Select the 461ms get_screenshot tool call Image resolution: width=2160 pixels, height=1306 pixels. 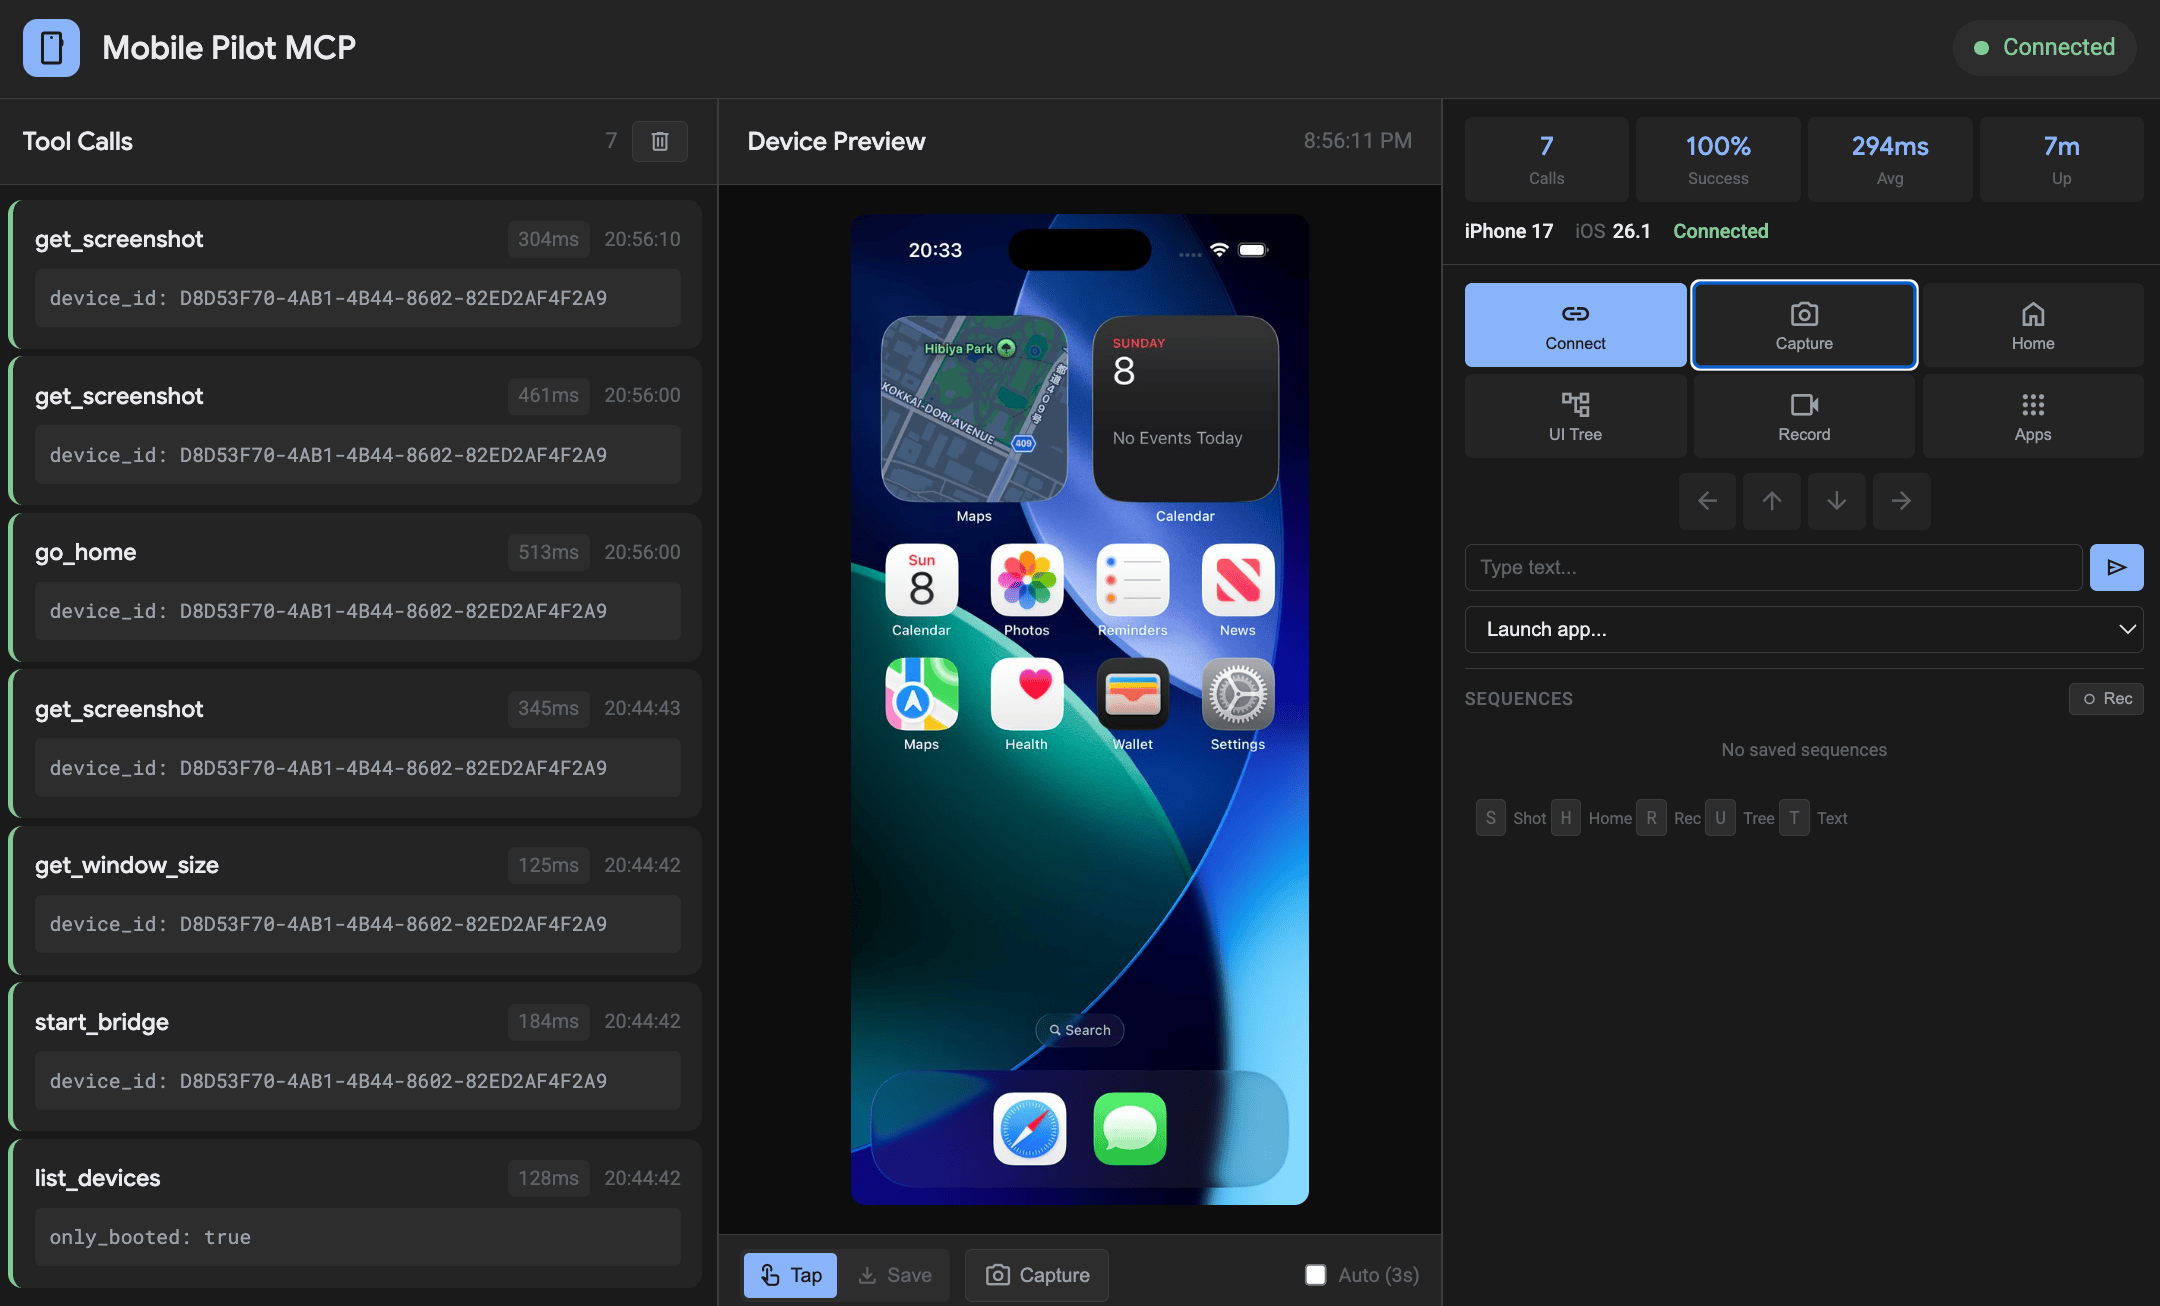tap(356, 430)
